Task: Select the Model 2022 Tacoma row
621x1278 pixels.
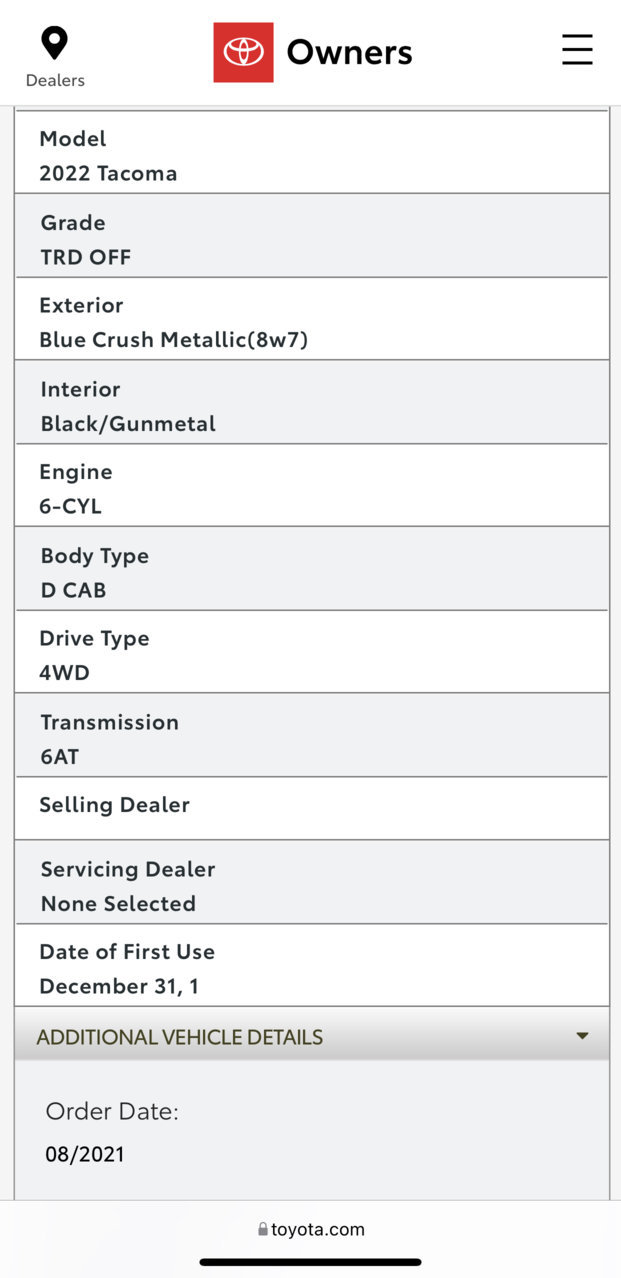Action: [312, 152]
